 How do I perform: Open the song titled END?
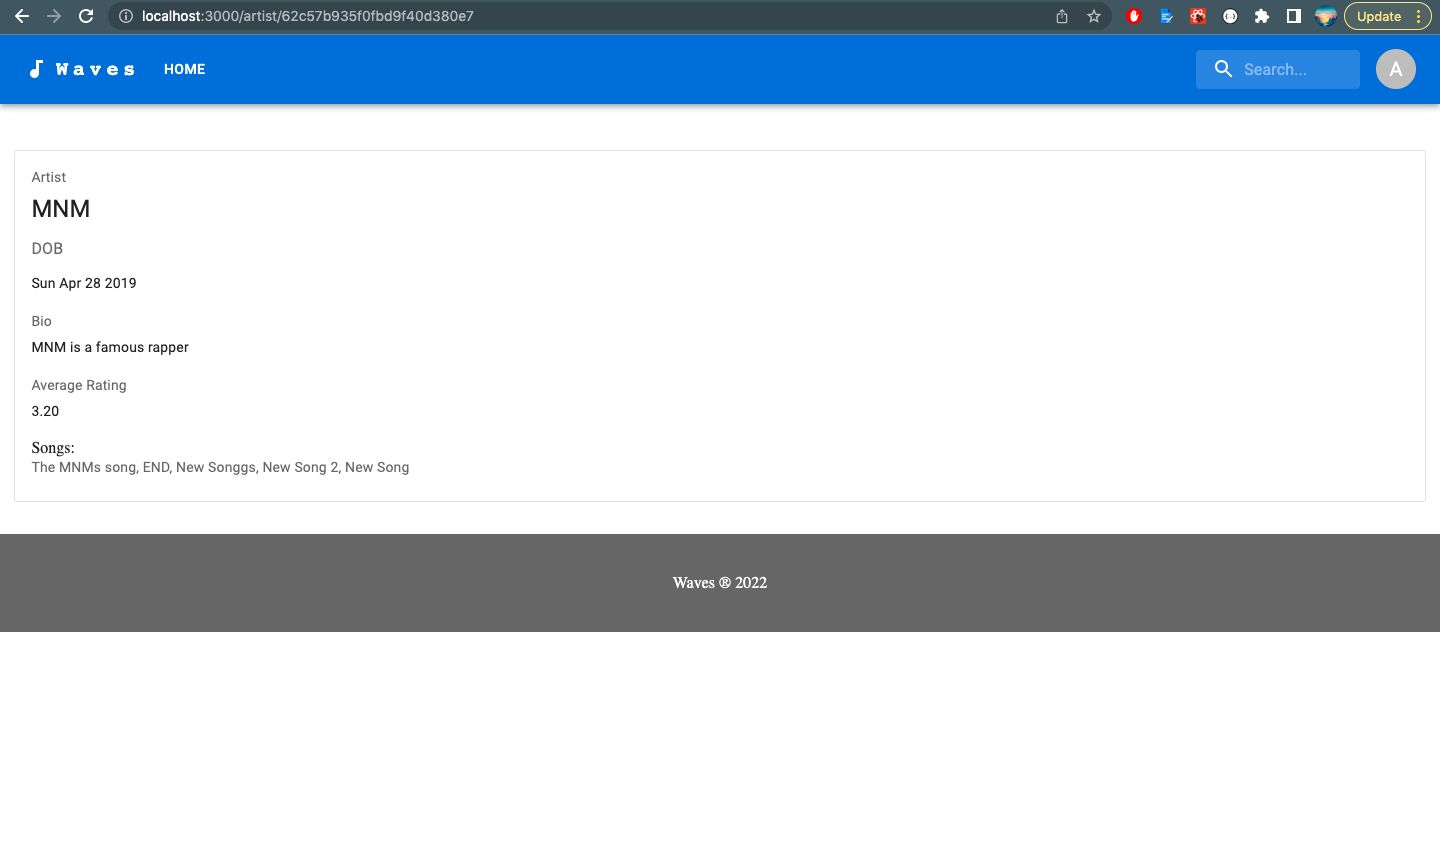click(x=155, y=467)
